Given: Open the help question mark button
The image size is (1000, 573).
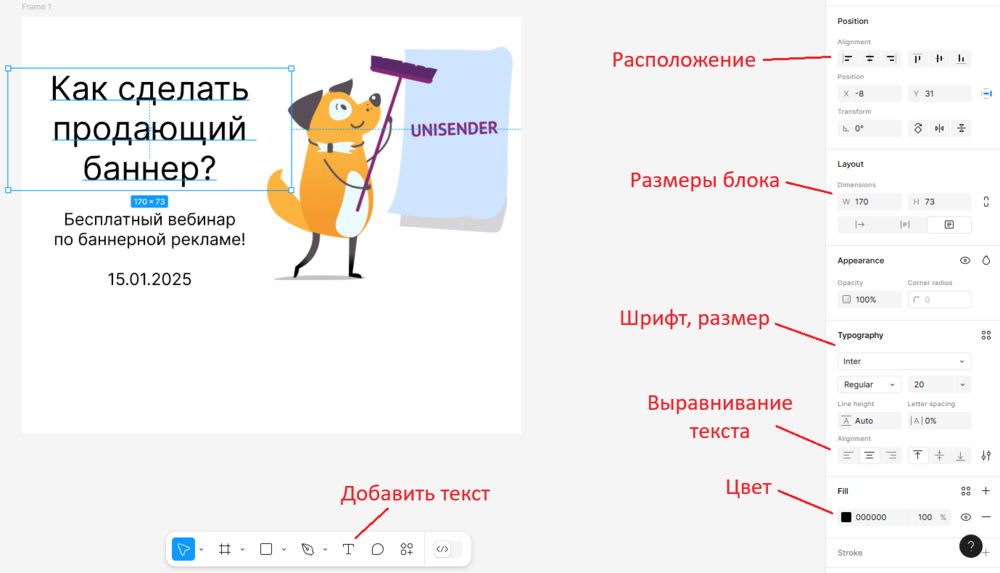Looking at the screenshot, I should point(971,546).
